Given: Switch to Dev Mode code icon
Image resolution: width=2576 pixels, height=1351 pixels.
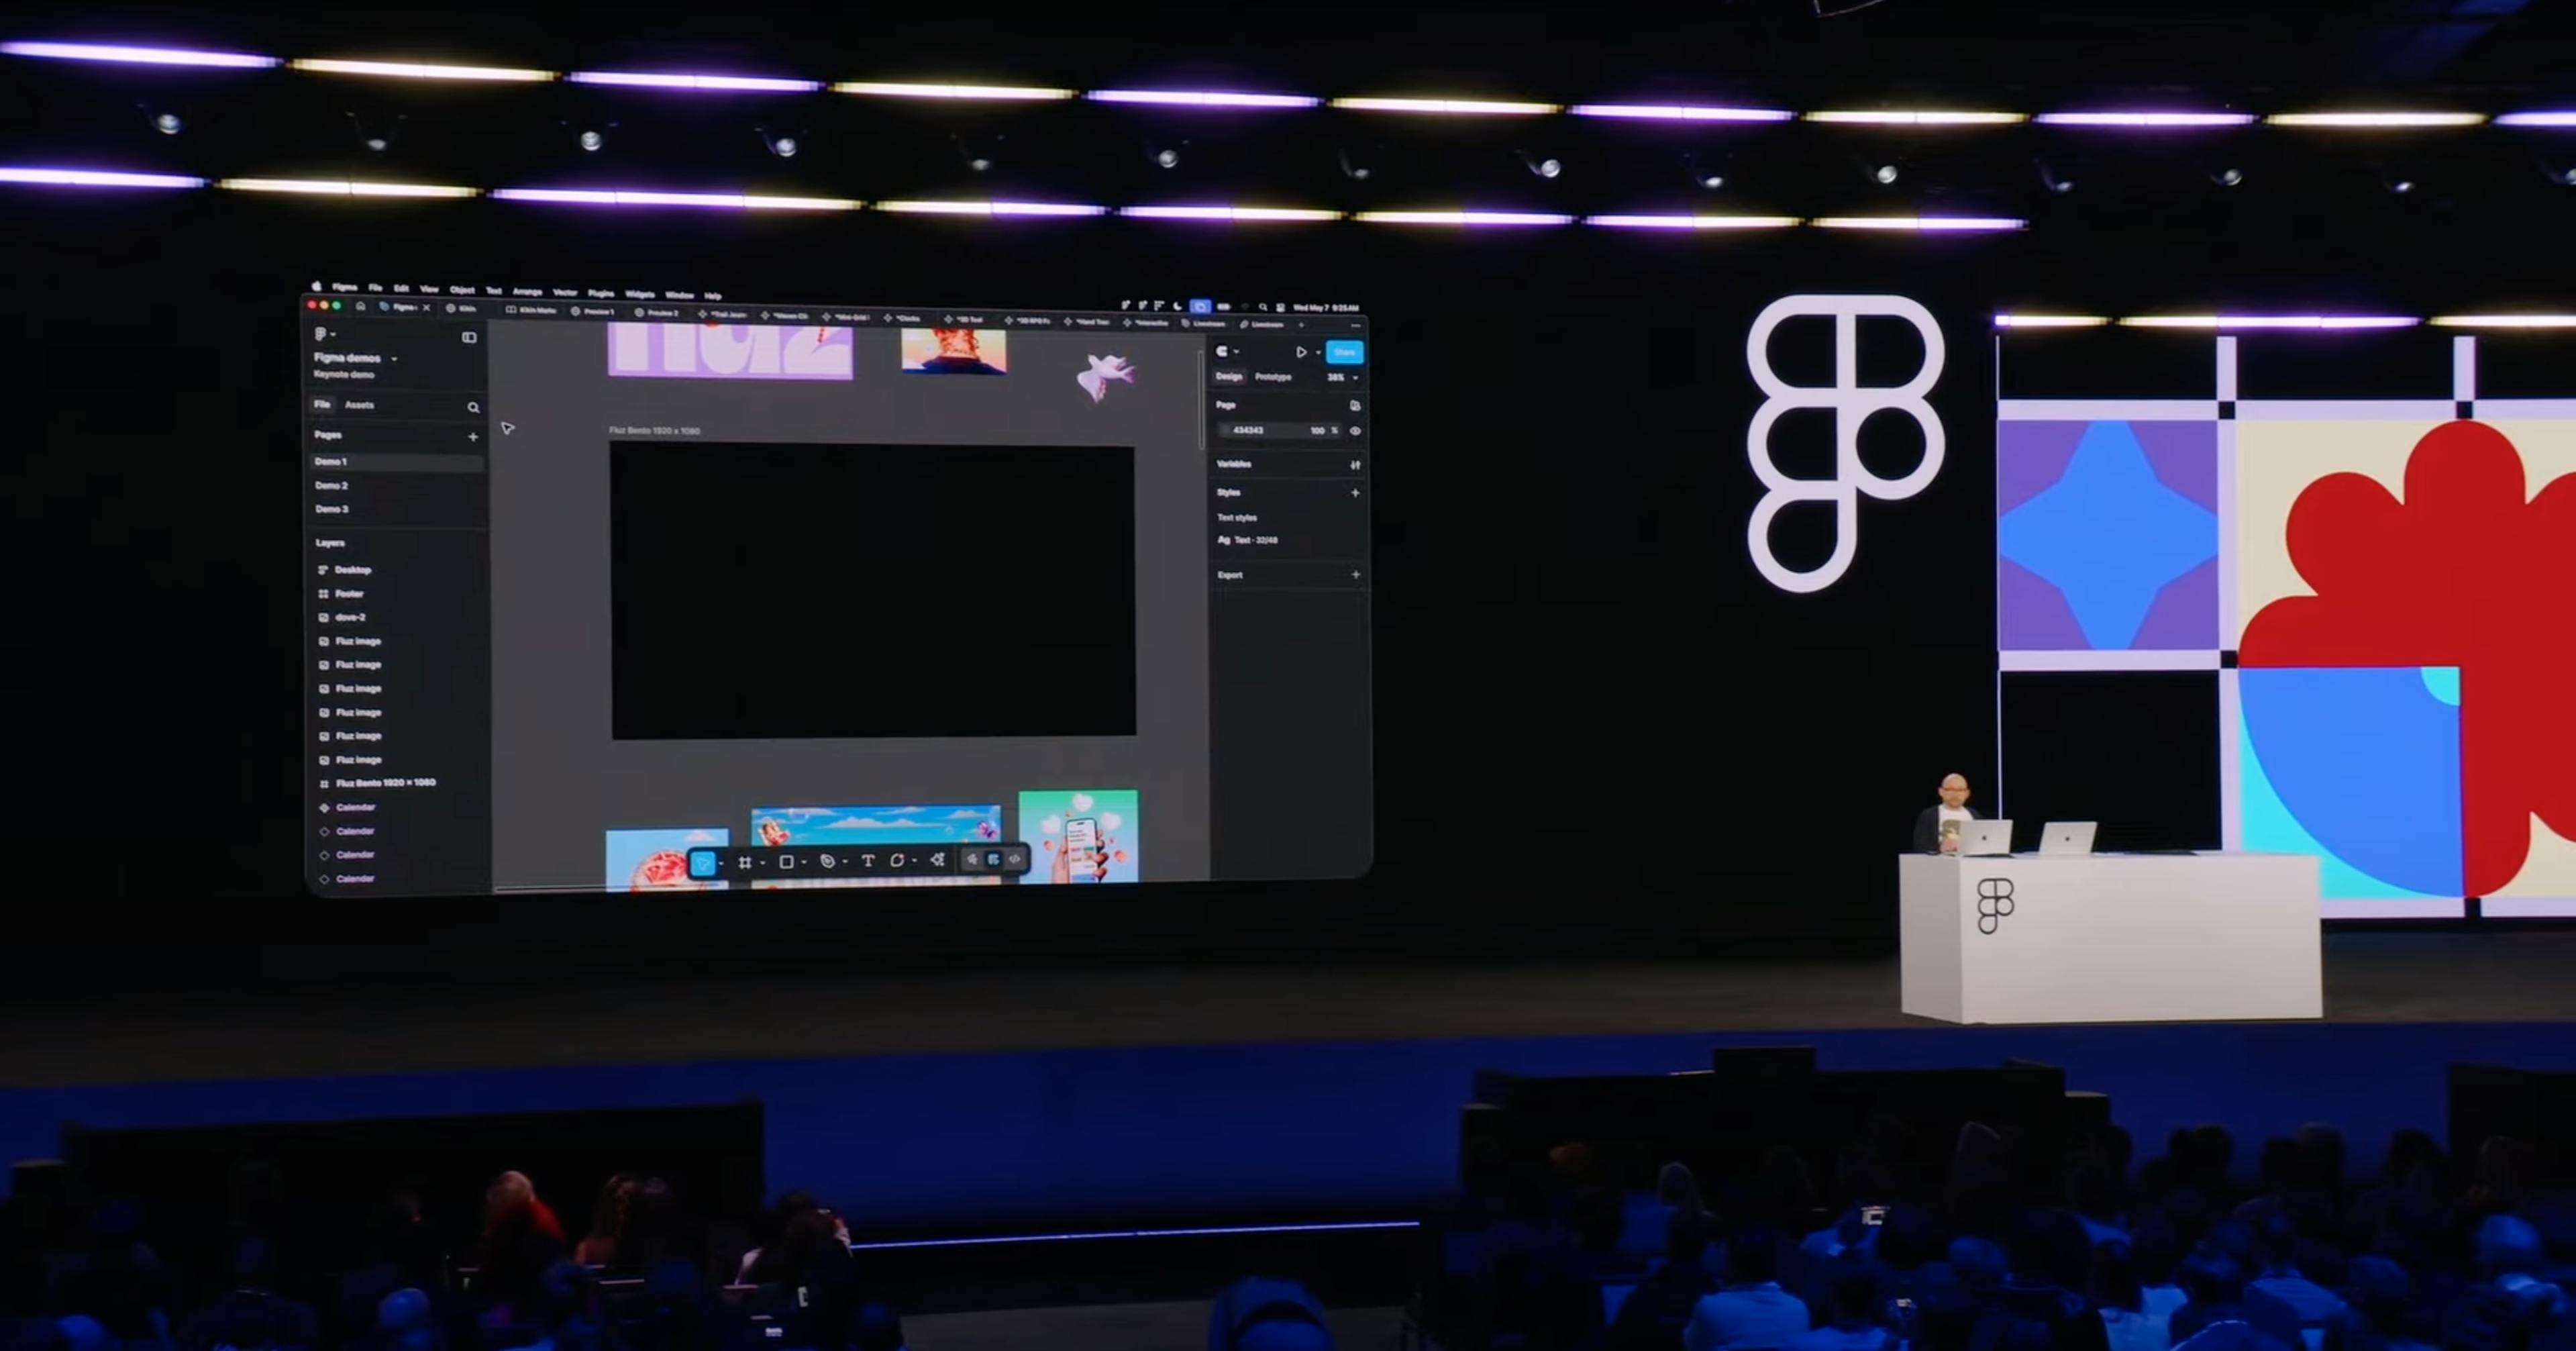Looking at the screenshot, I should pyautogui.click(x=1015, y=859).
